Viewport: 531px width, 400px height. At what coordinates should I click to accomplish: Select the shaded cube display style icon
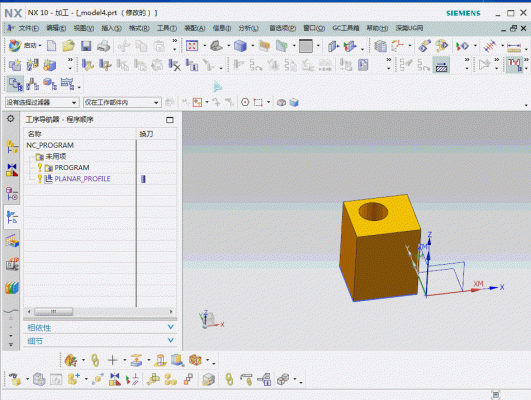click(240, 46)
